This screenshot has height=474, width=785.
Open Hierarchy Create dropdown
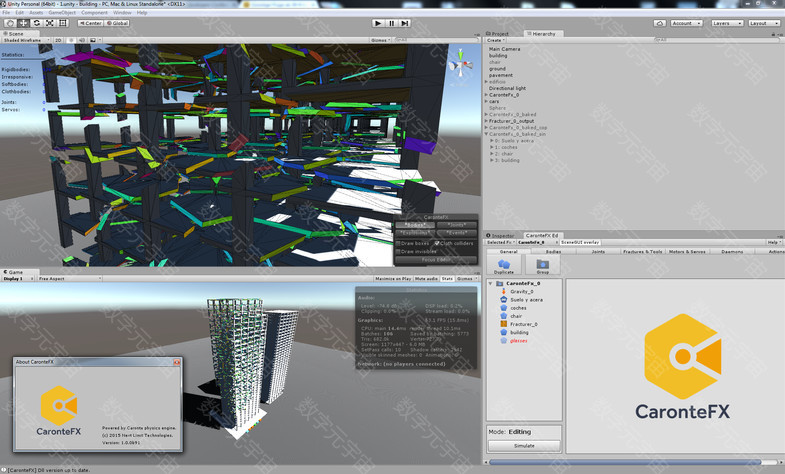pos(496,40)
